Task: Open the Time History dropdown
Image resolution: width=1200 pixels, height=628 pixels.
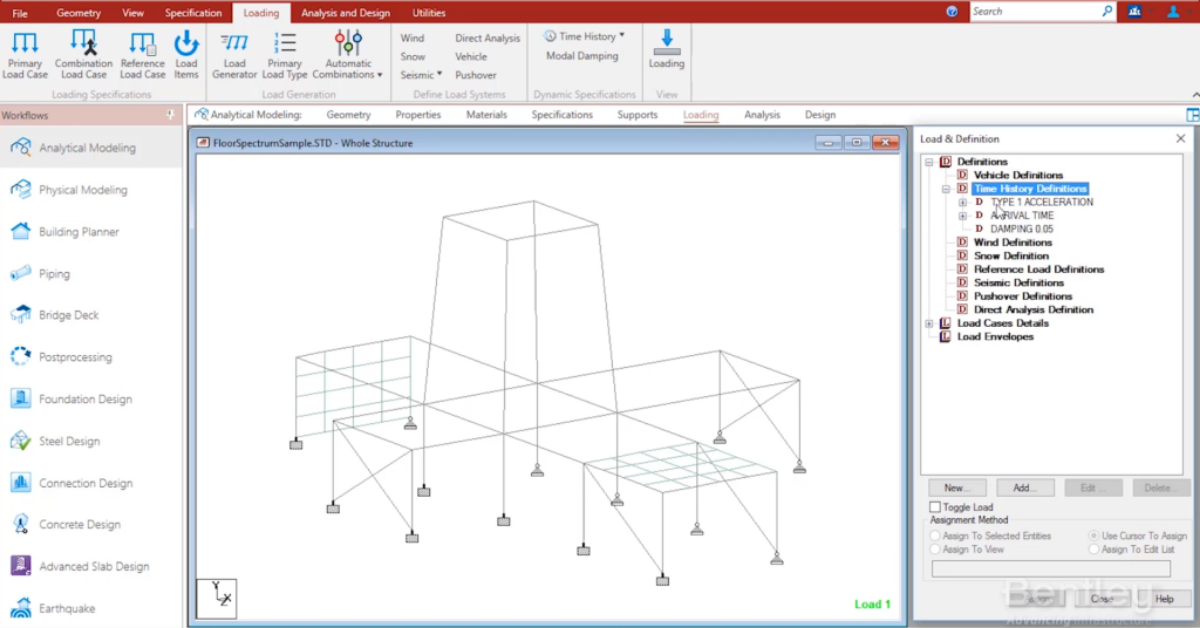Action: [585, 36]
